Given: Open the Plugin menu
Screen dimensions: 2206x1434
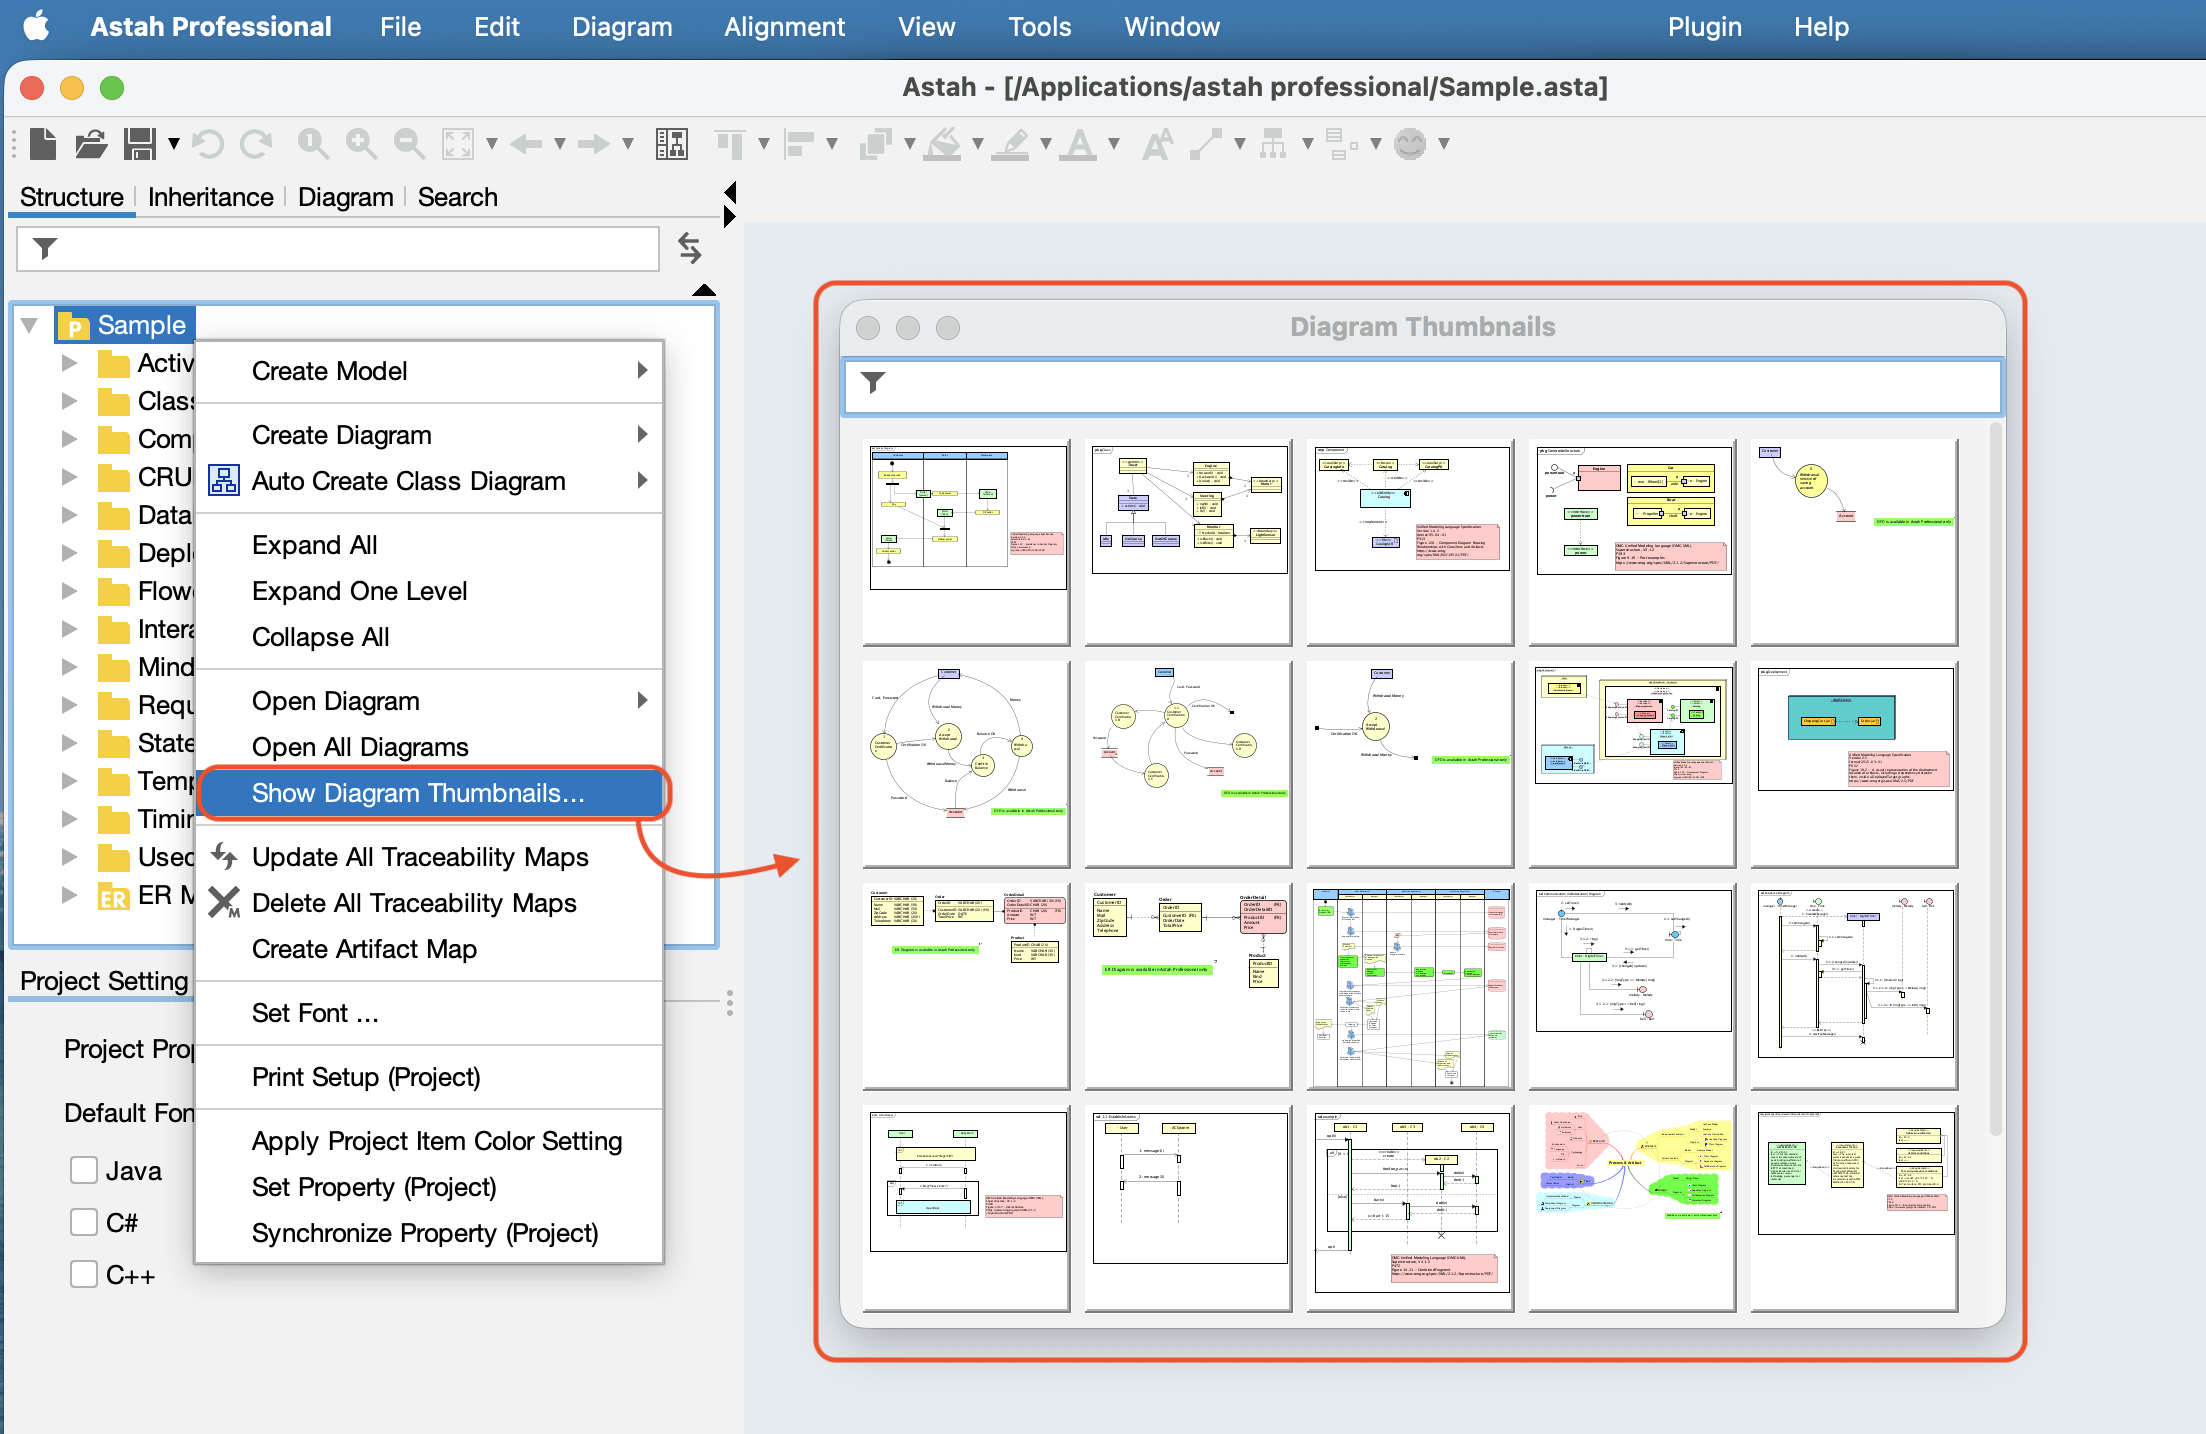Looking at the screenshot, I should (1704, 27).
